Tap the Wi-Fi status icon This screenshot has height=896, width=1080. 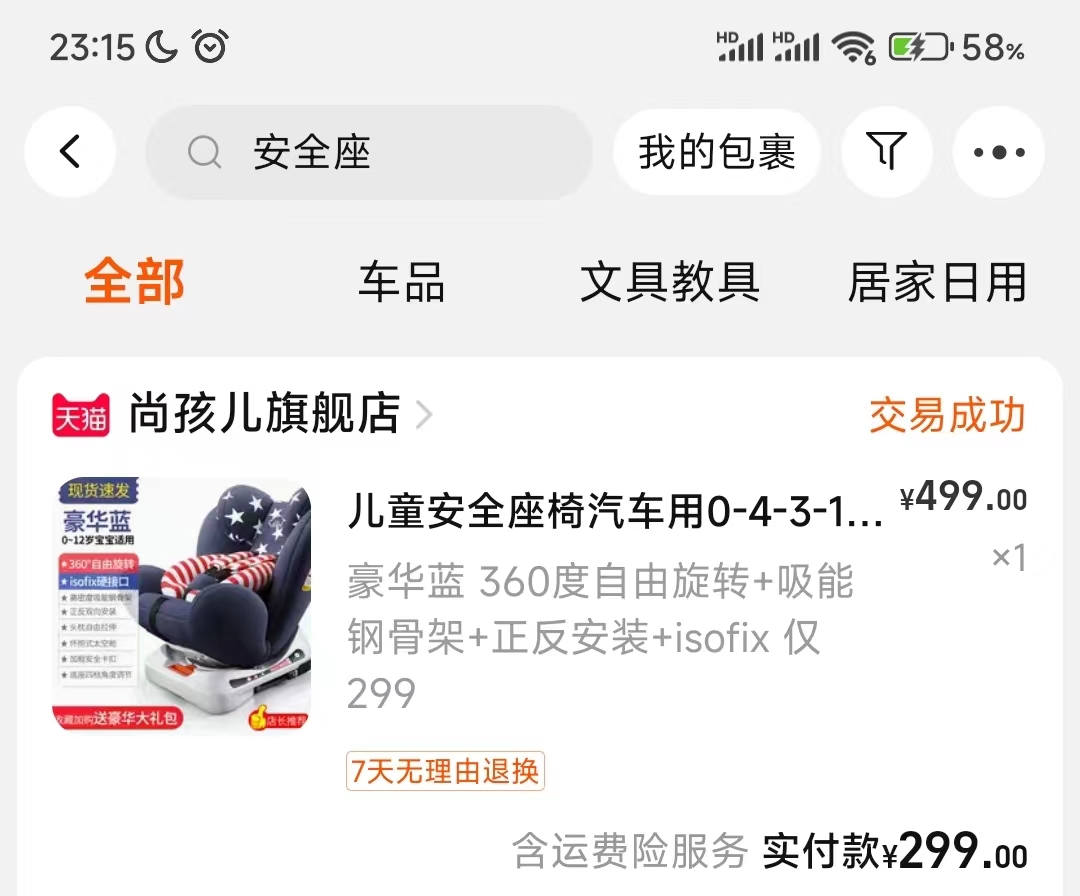click(x=853, y=48)
